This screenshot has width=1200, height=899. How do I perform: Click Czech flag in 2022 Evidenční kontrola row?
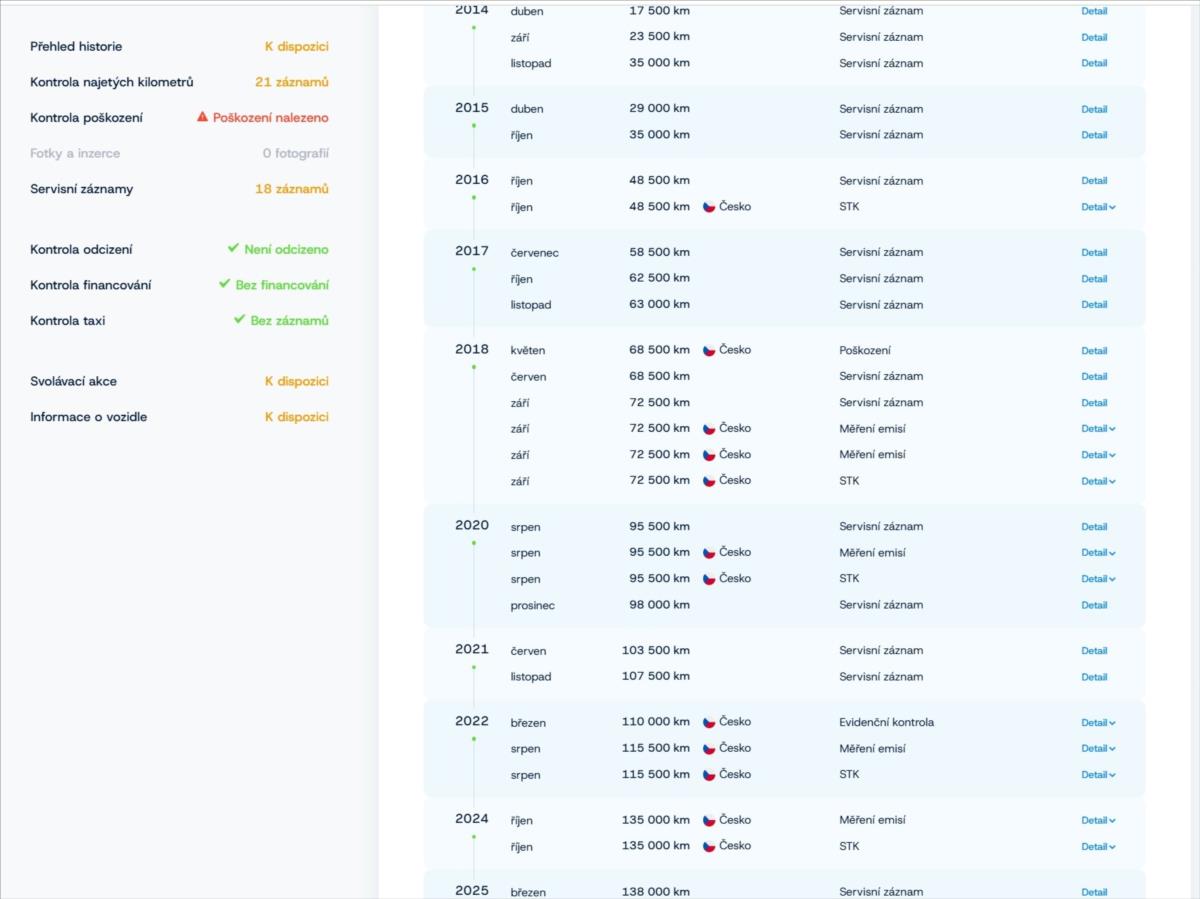coord(709,722)
